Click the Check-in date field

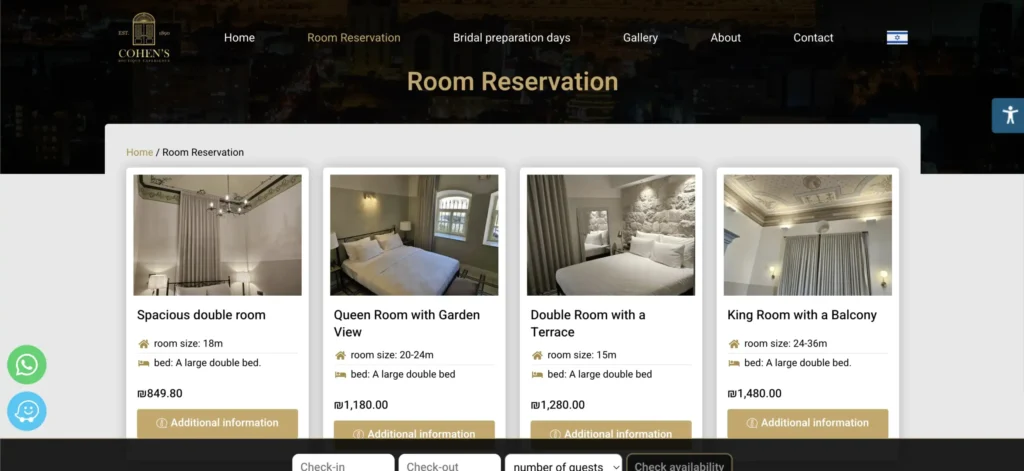pyautogui.click(x=343, y=464)
